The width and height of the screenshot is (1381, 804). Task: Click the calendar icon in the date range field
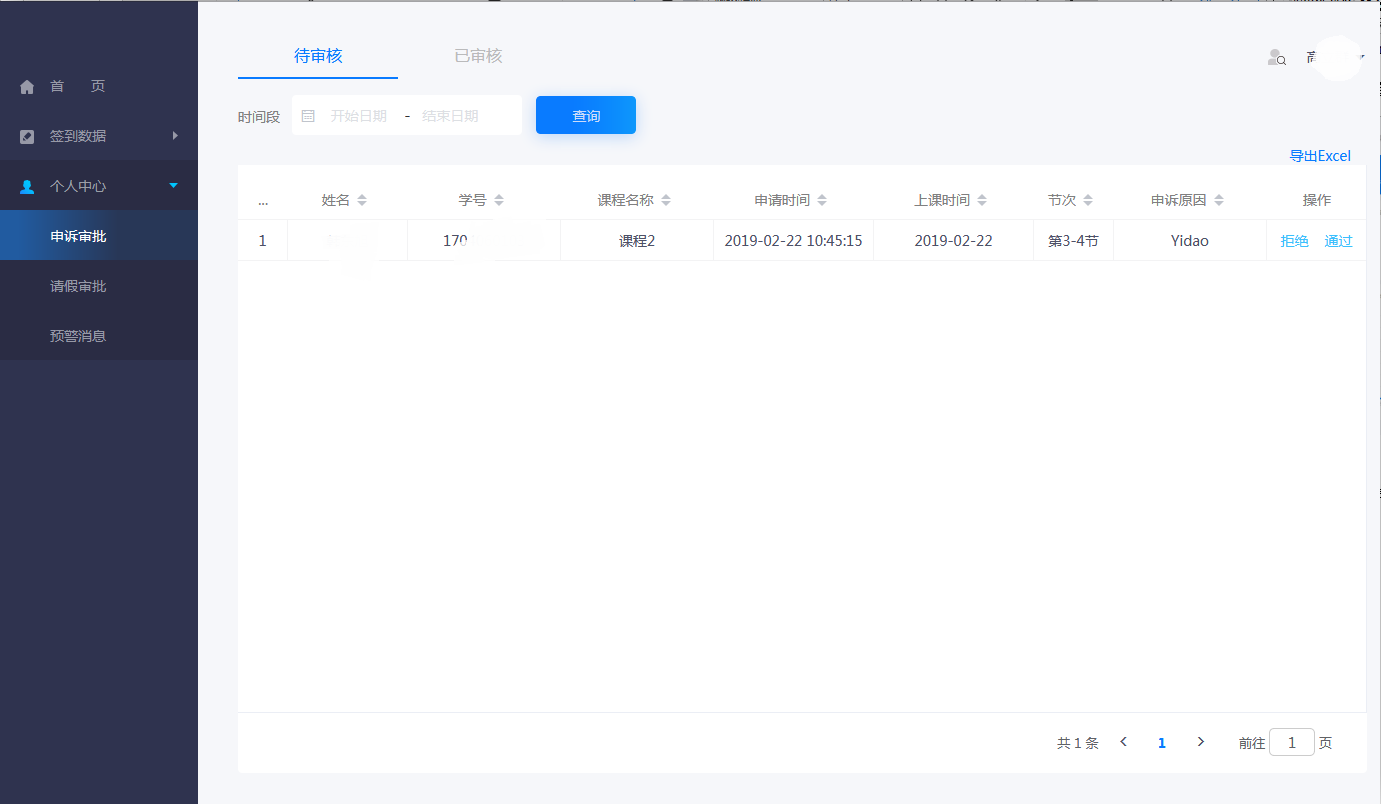pyautogui.click(x=308, y=116)
